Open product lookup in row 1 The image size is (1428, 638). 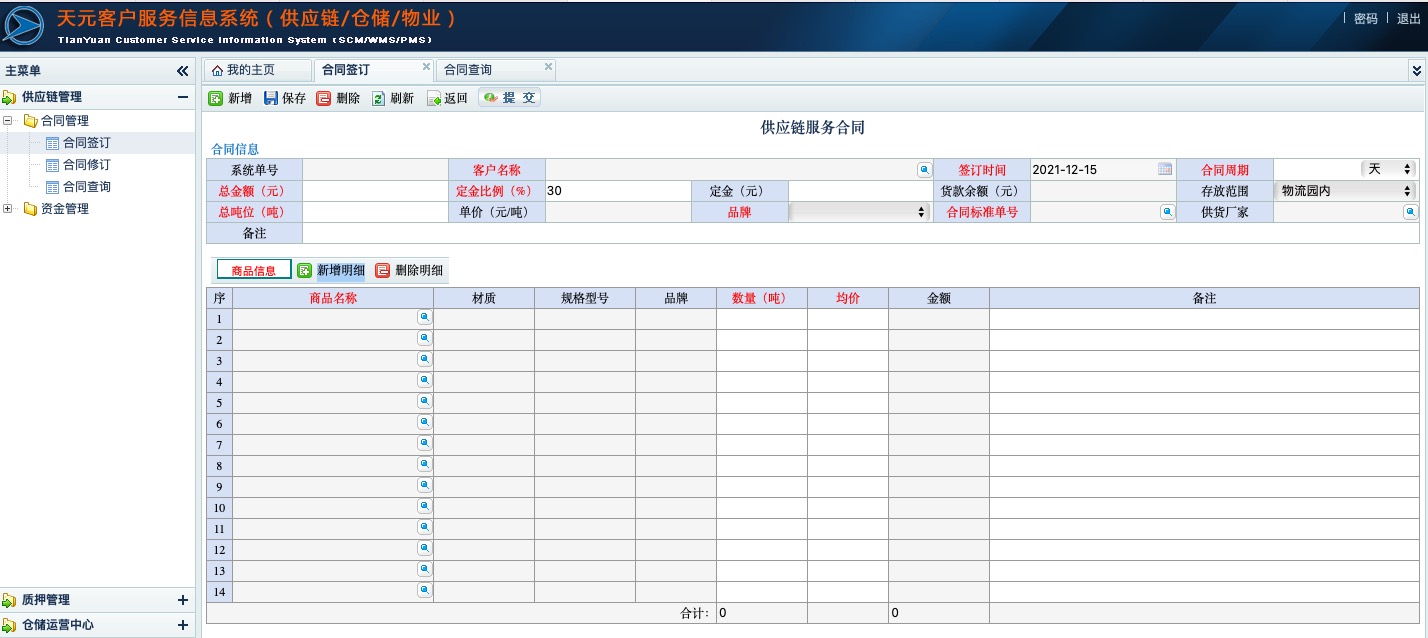point(424,317)
